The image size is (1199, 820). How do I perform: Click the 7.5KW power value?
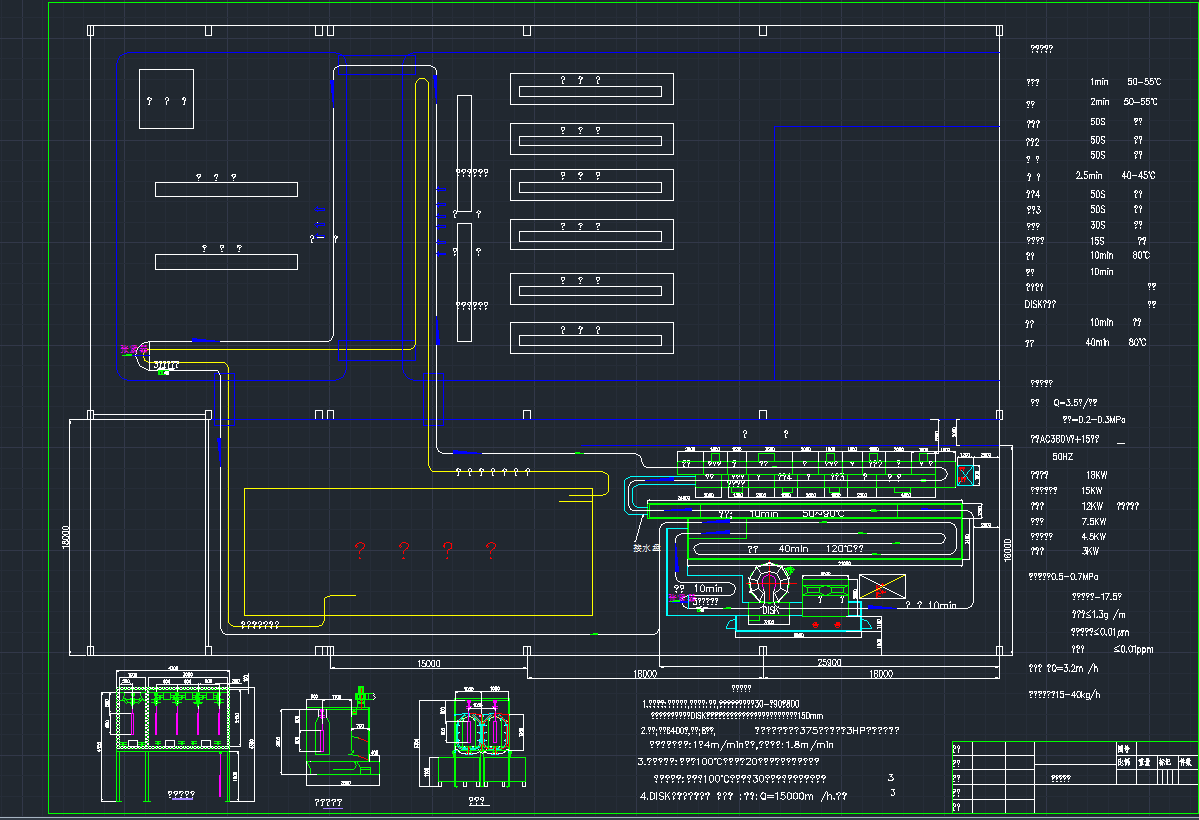click(1093, 521)
